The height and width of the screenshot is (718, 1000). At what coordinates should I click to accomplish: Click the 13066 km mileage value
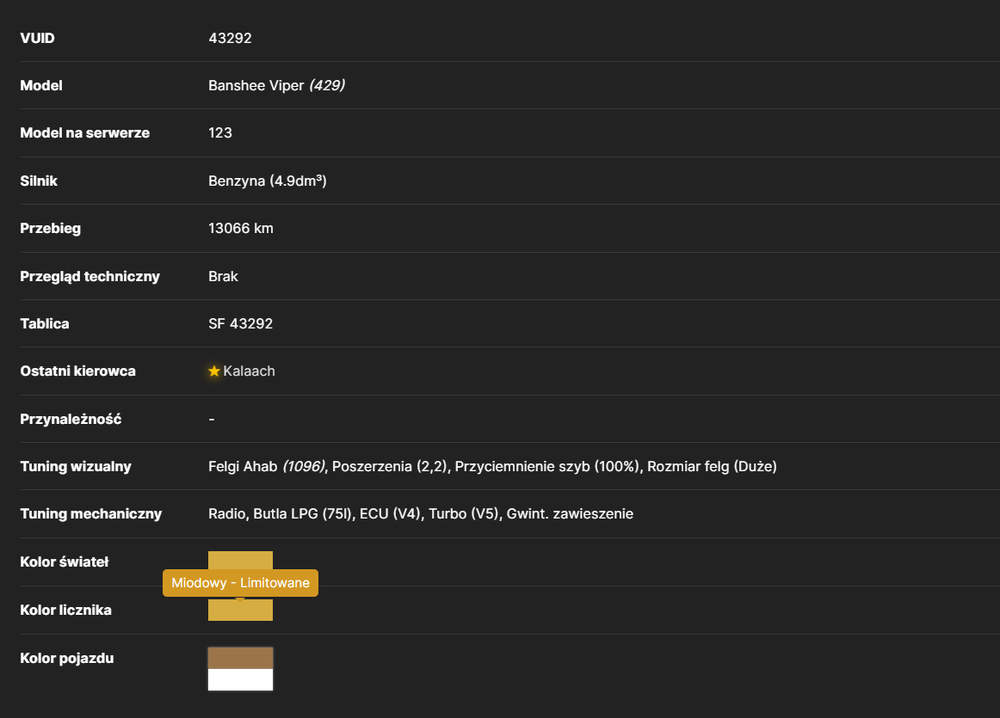[x=240, y=228]
